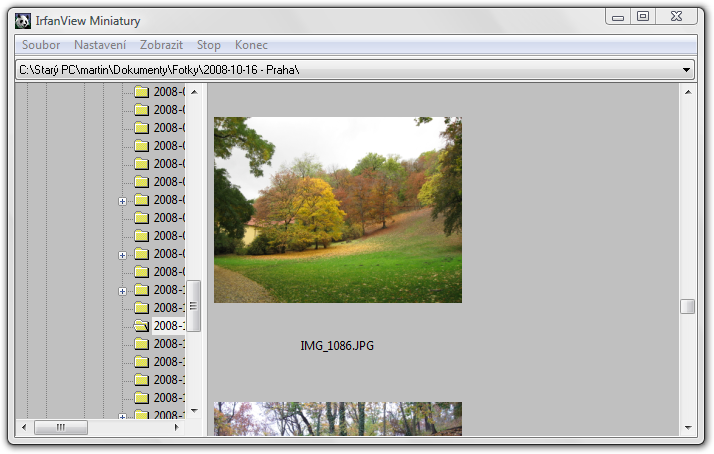Select the open folder icon in tree
The image size is (714, 454).
141,326
